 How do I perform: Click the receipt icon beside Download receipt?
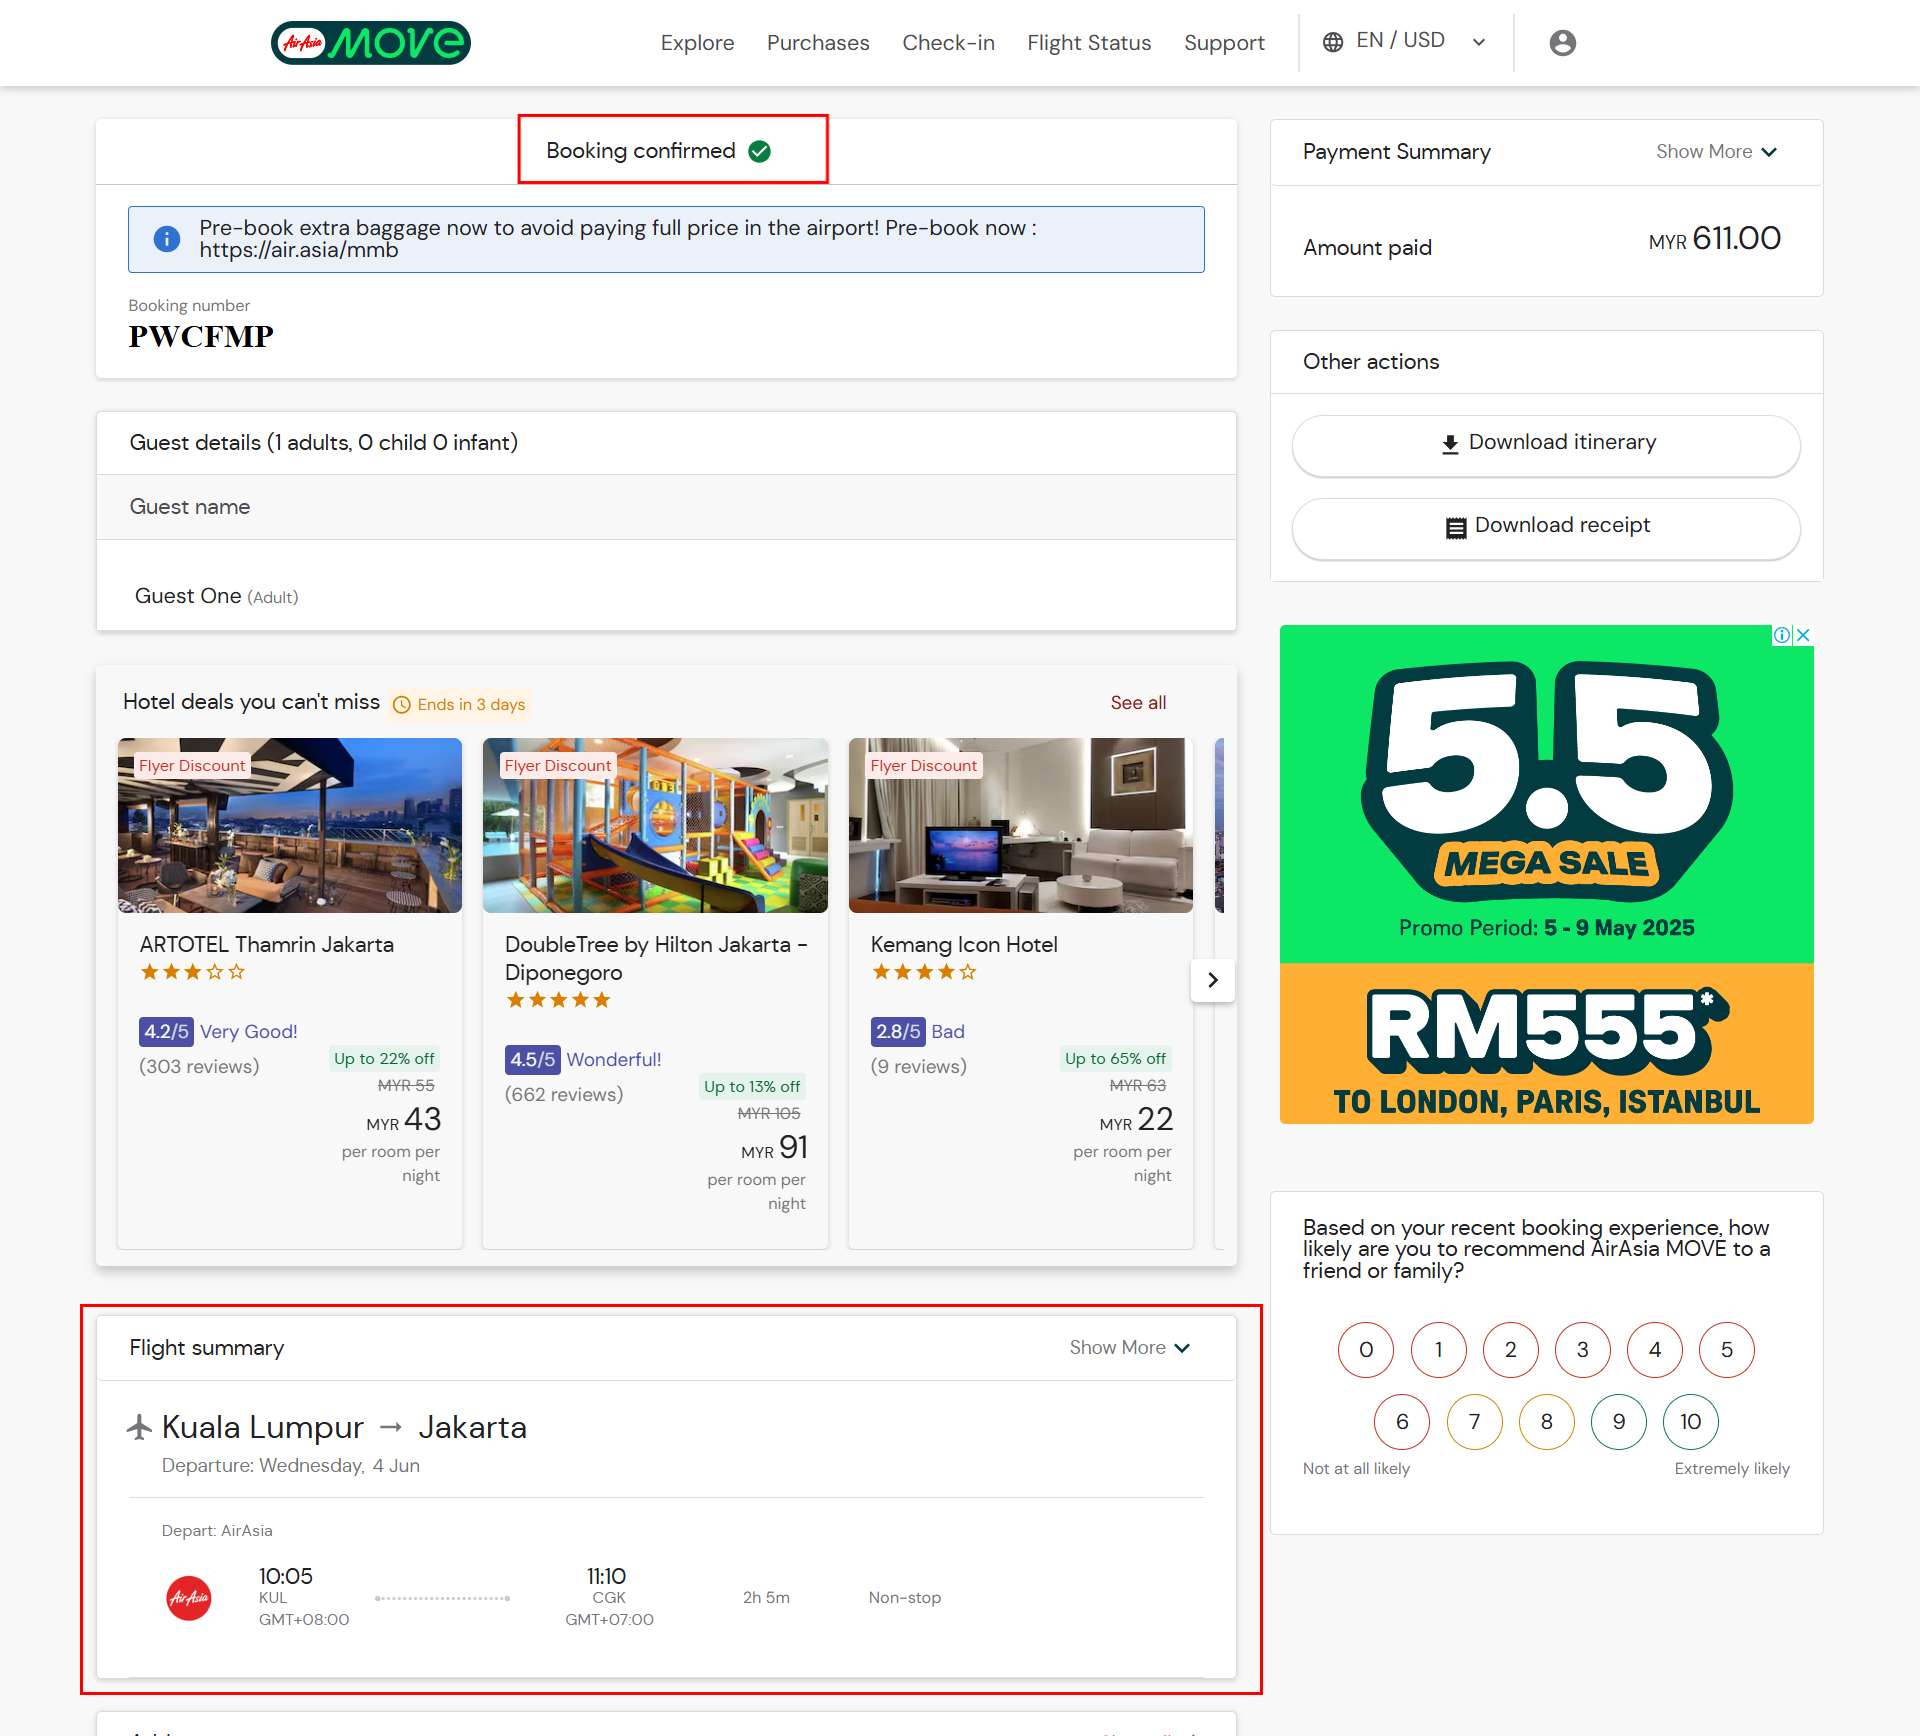[x=1456, y=525]
